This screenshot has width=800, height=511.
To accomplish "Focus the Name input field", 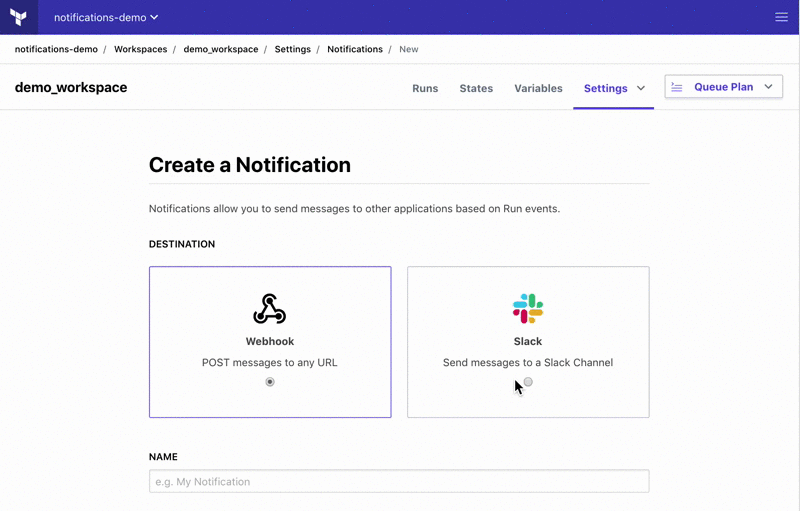I will click(399, 481).
